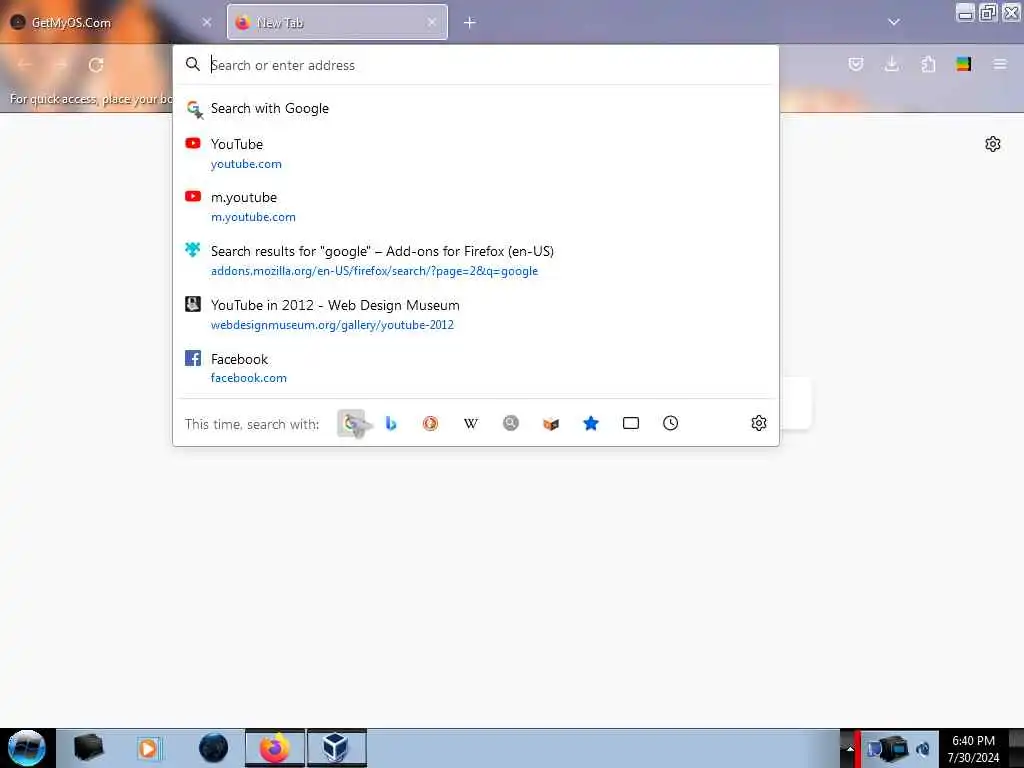Click the Forward navigation arrow
1024x768 pixels.
(x=61, y=65)
